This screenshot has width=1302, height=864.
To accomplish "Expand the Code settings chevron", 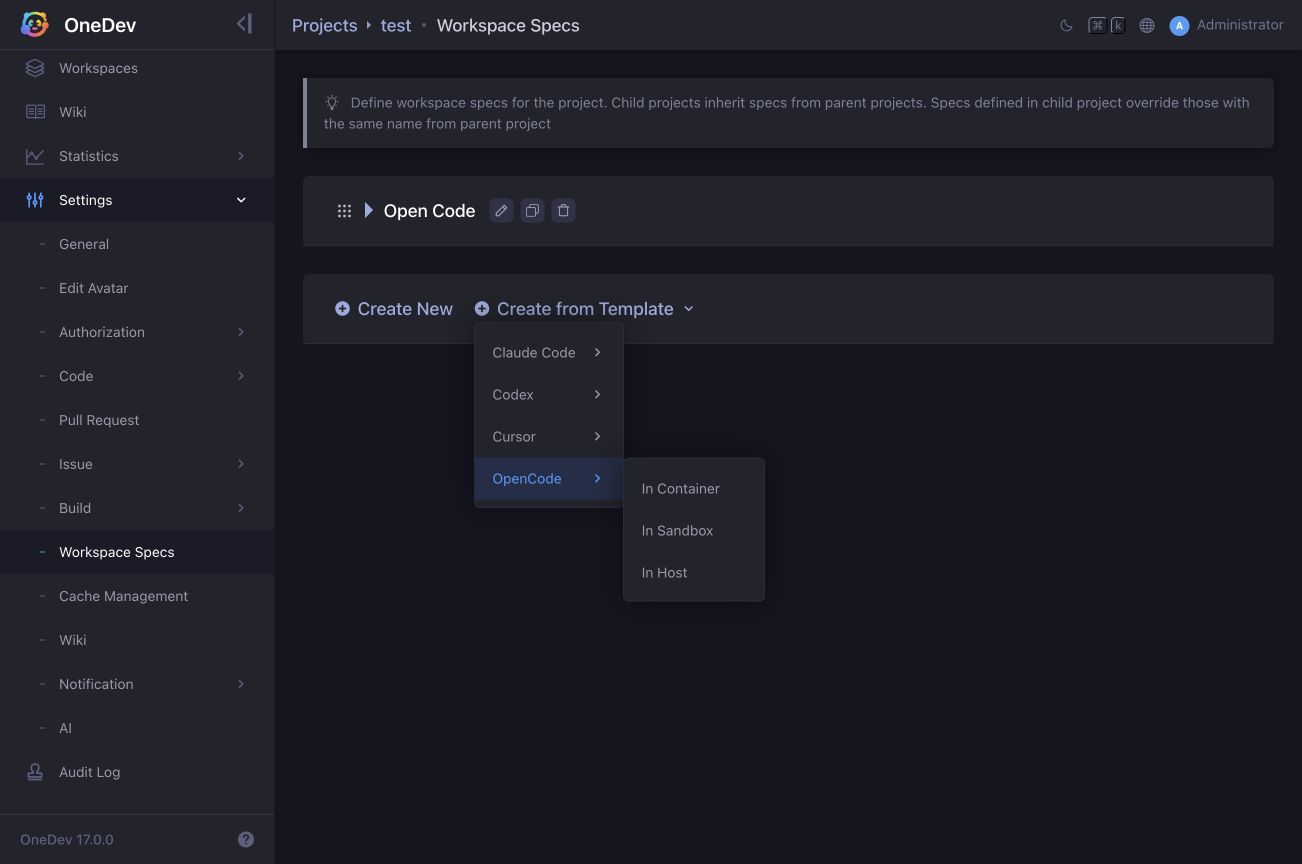I will (x=241, y=376).
